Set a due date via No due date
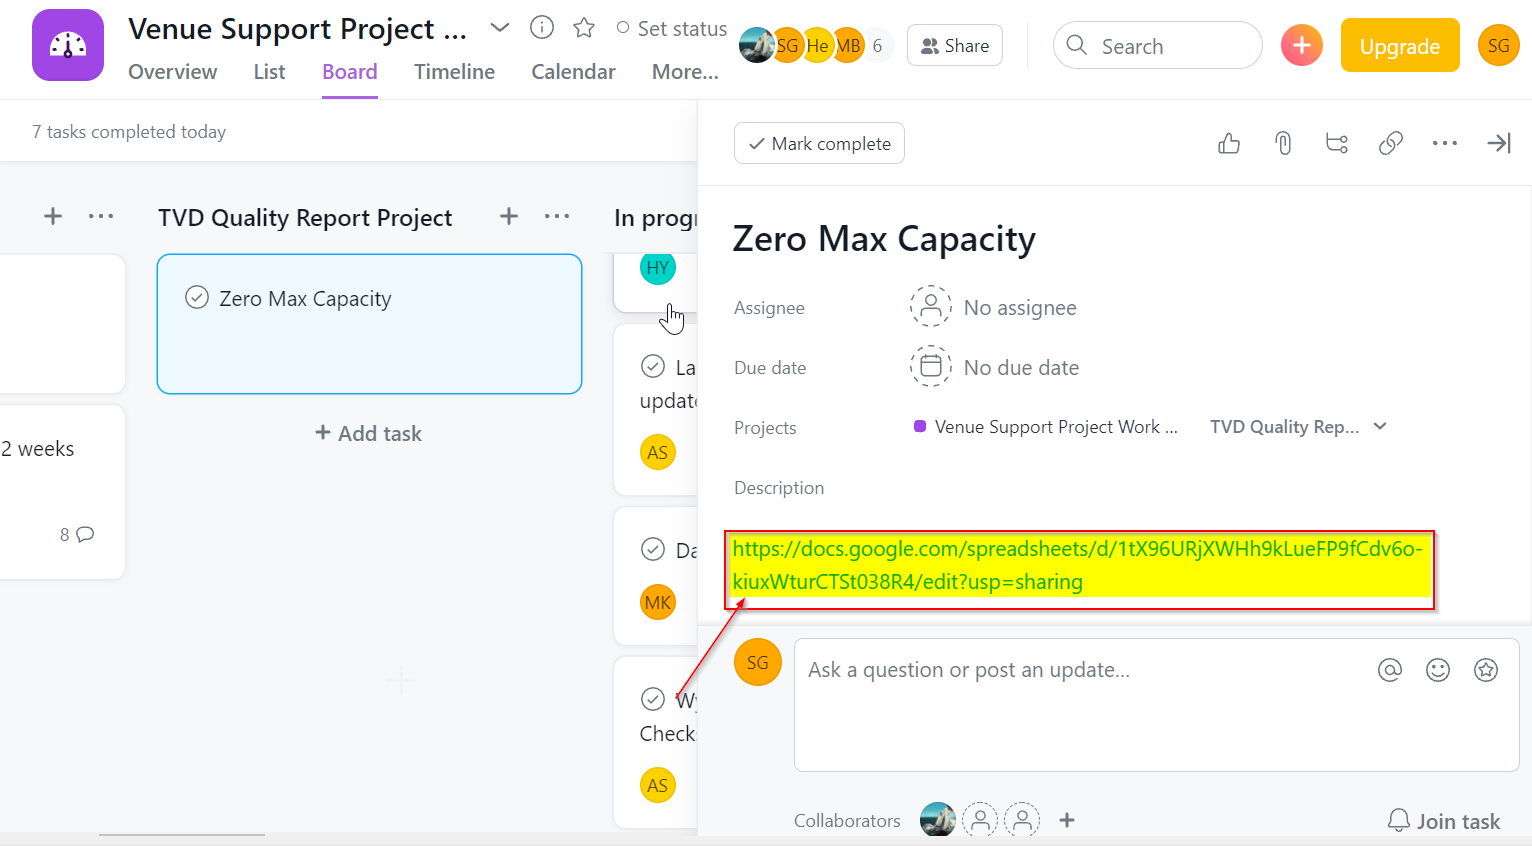Viewport: 1532px width, 846px height. 995,367
